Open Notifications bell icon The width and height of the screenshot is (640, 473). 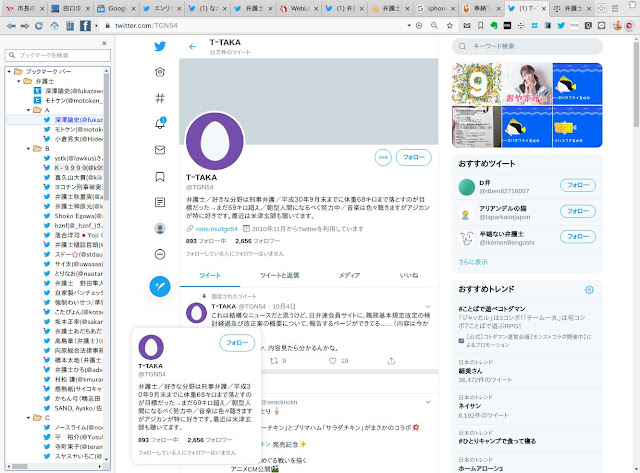(x=160, y=123)
